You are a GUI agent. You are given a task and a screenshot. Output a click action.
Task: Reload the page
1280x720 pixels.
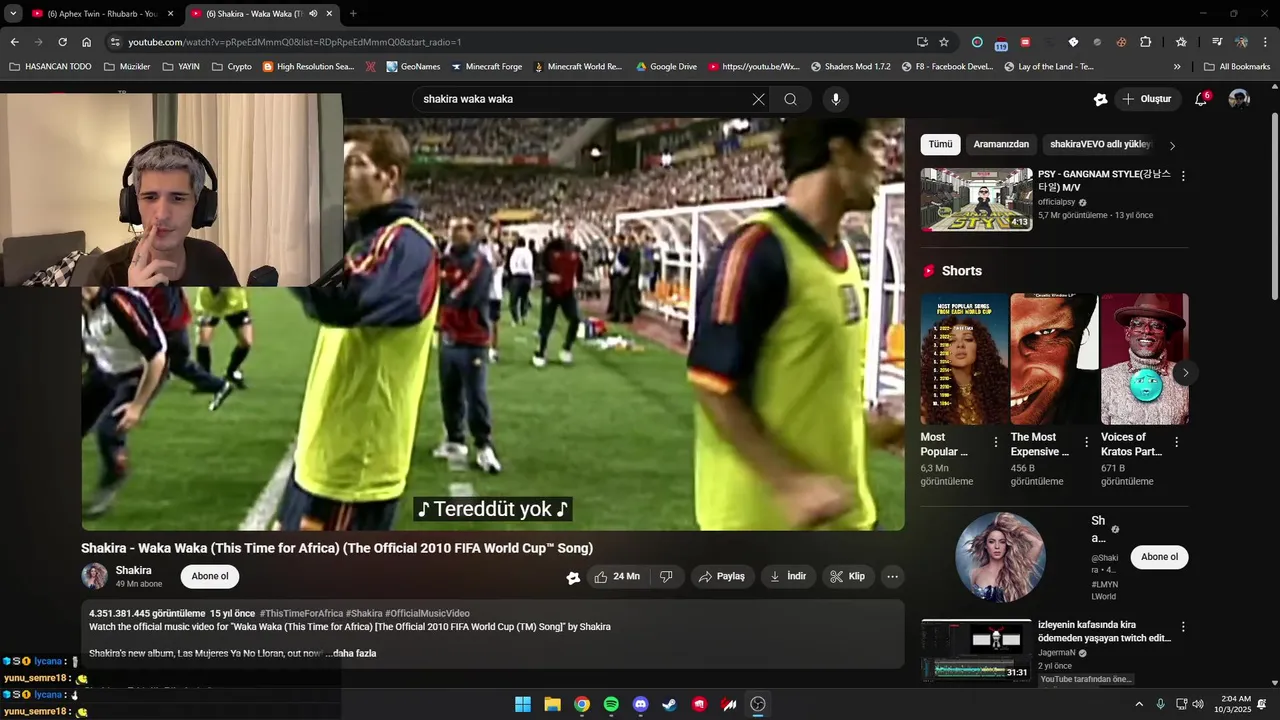[62, 42]
